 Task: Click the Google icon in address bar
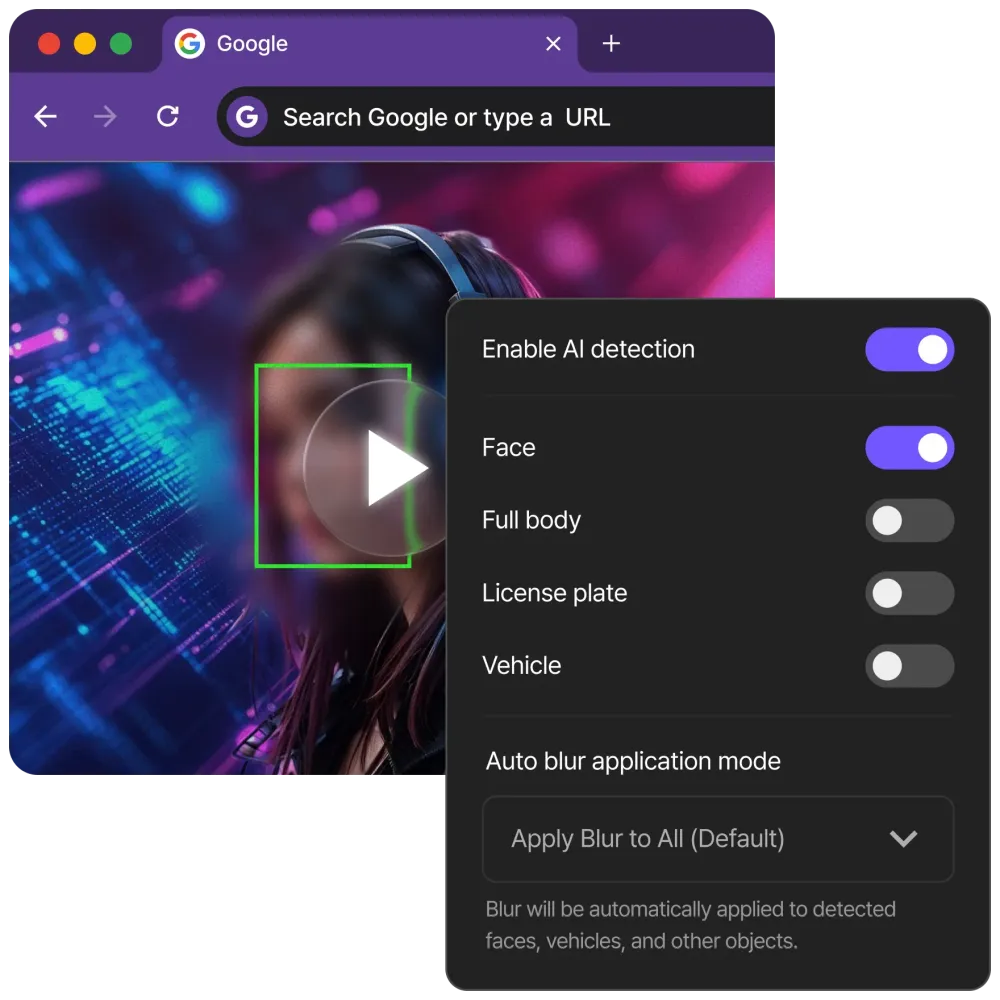point(246,118)
